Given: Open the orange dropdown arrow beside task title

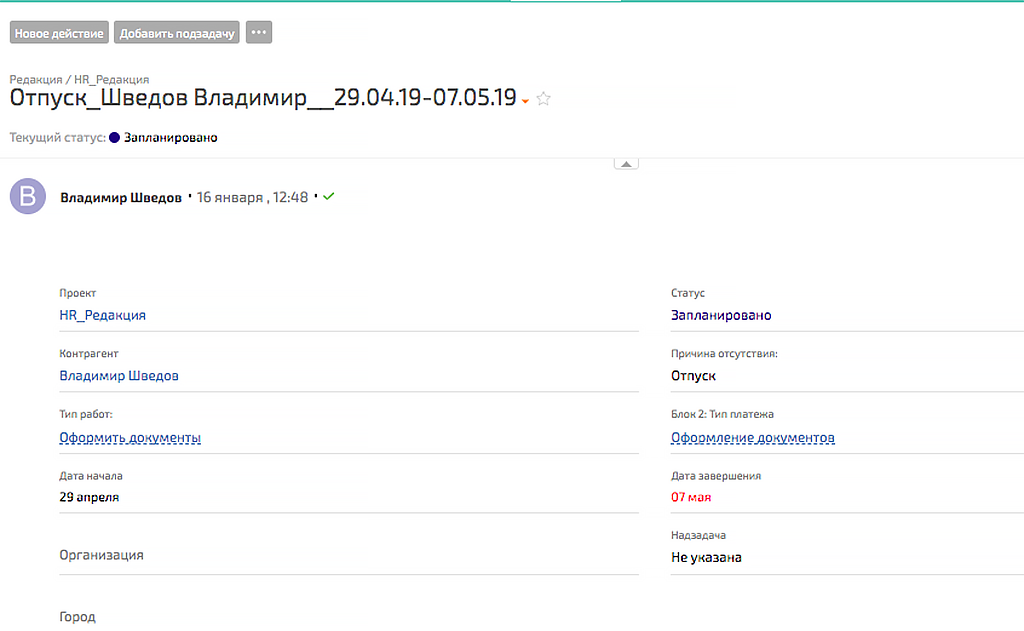Looking at the screenshot, I should 525,101.
